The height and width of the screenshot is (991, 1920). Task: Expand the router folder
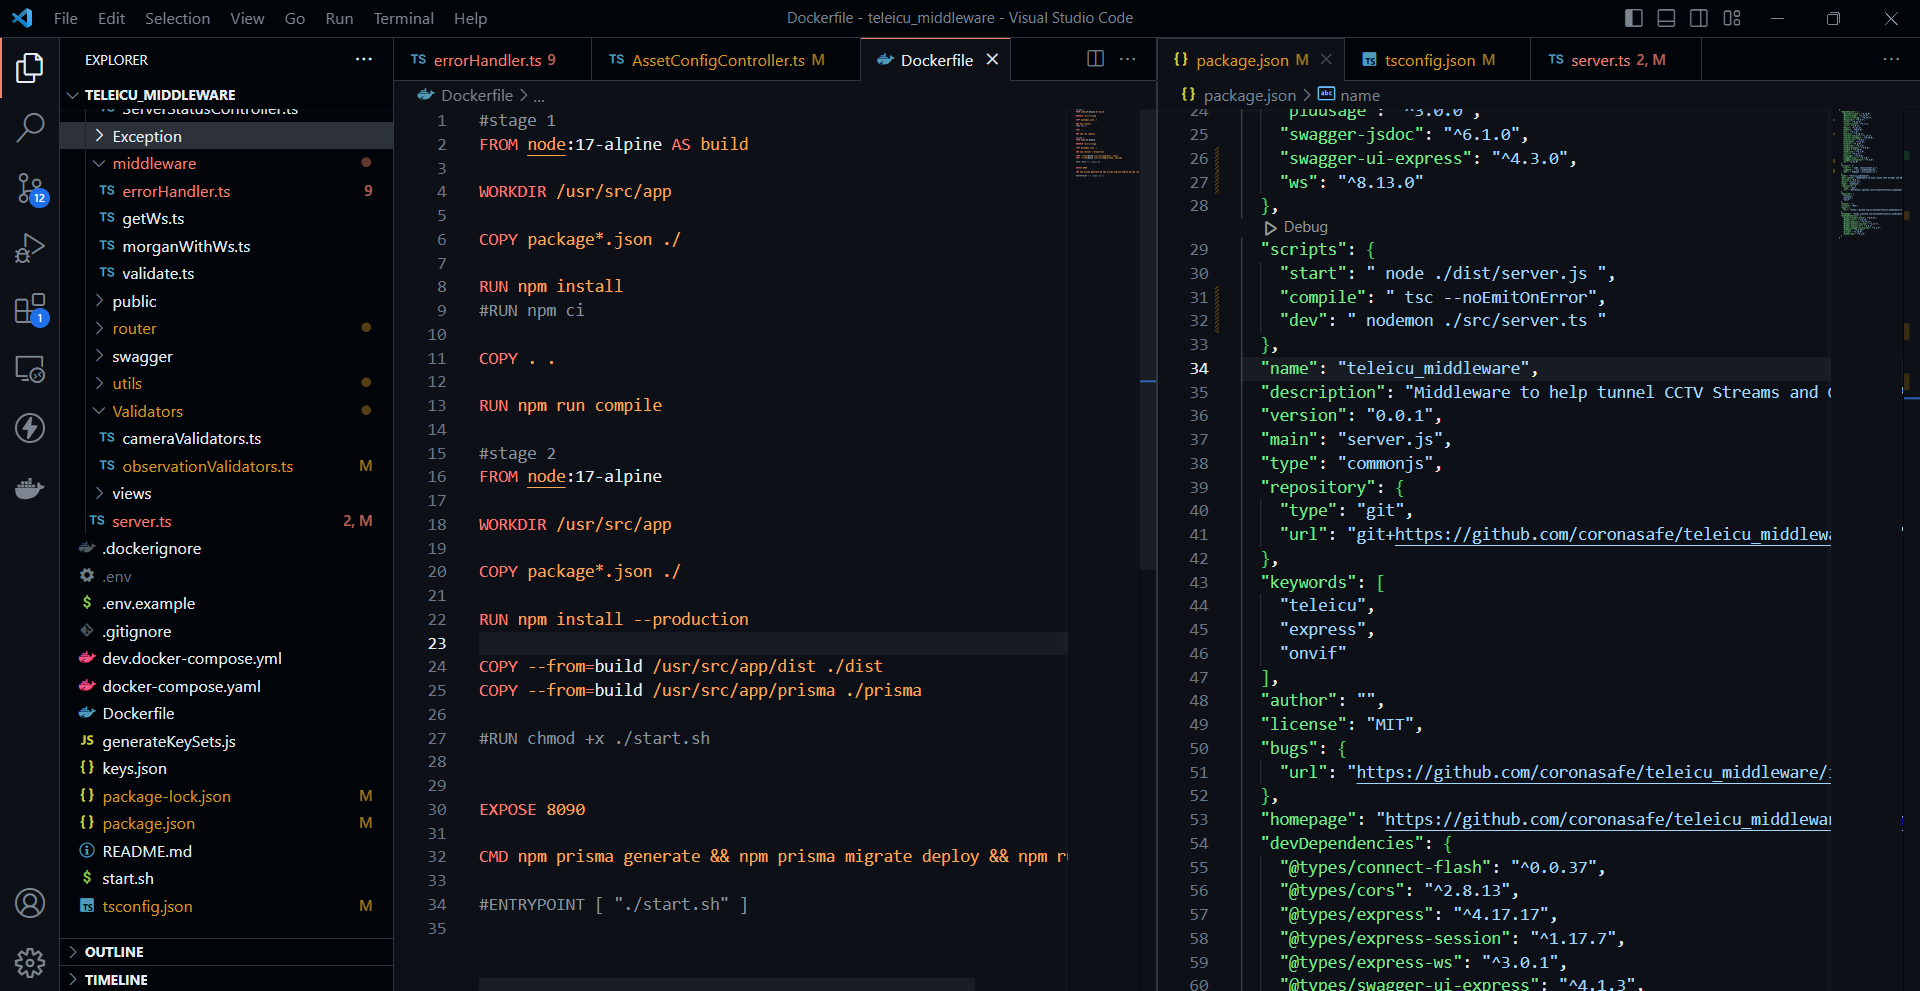click(x=134, y=328)
